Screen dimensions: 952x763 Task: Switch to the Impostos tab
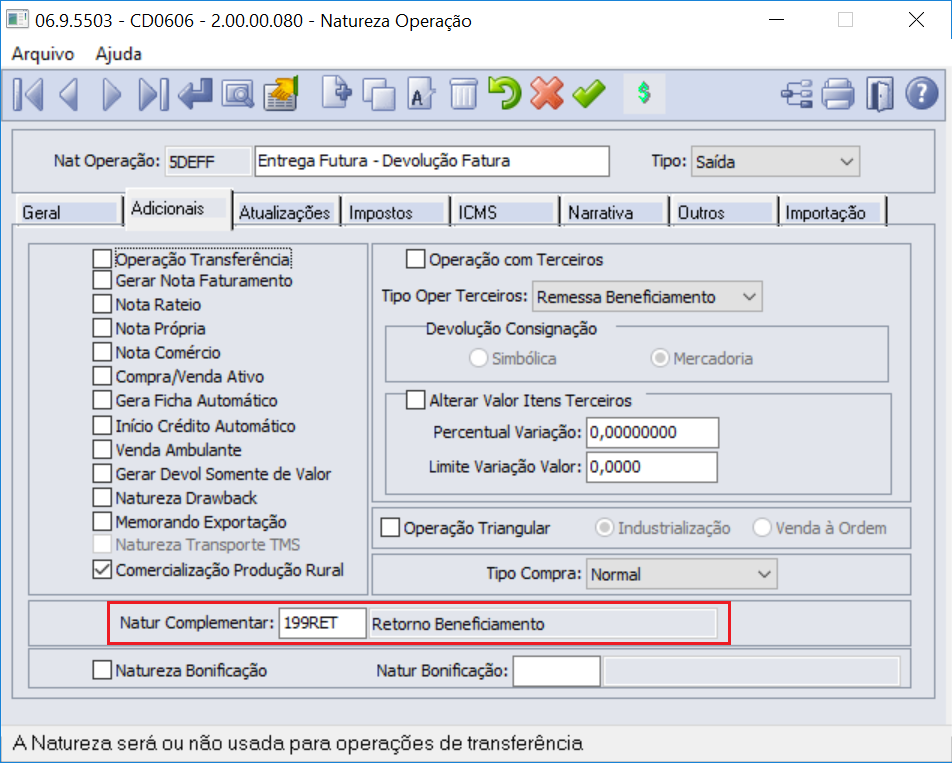coord(396,212)
